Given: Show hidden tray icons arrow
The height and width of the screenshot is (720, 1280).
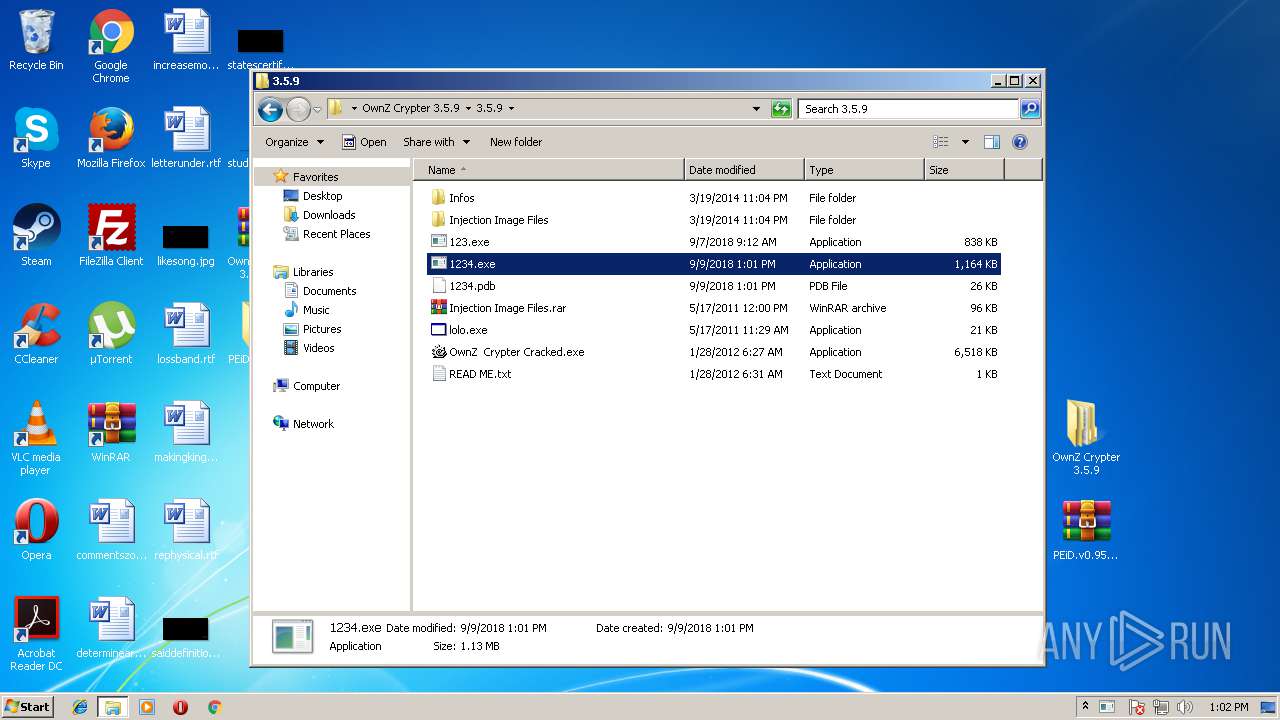Looking at the screenshot, I should [1086, 707].
